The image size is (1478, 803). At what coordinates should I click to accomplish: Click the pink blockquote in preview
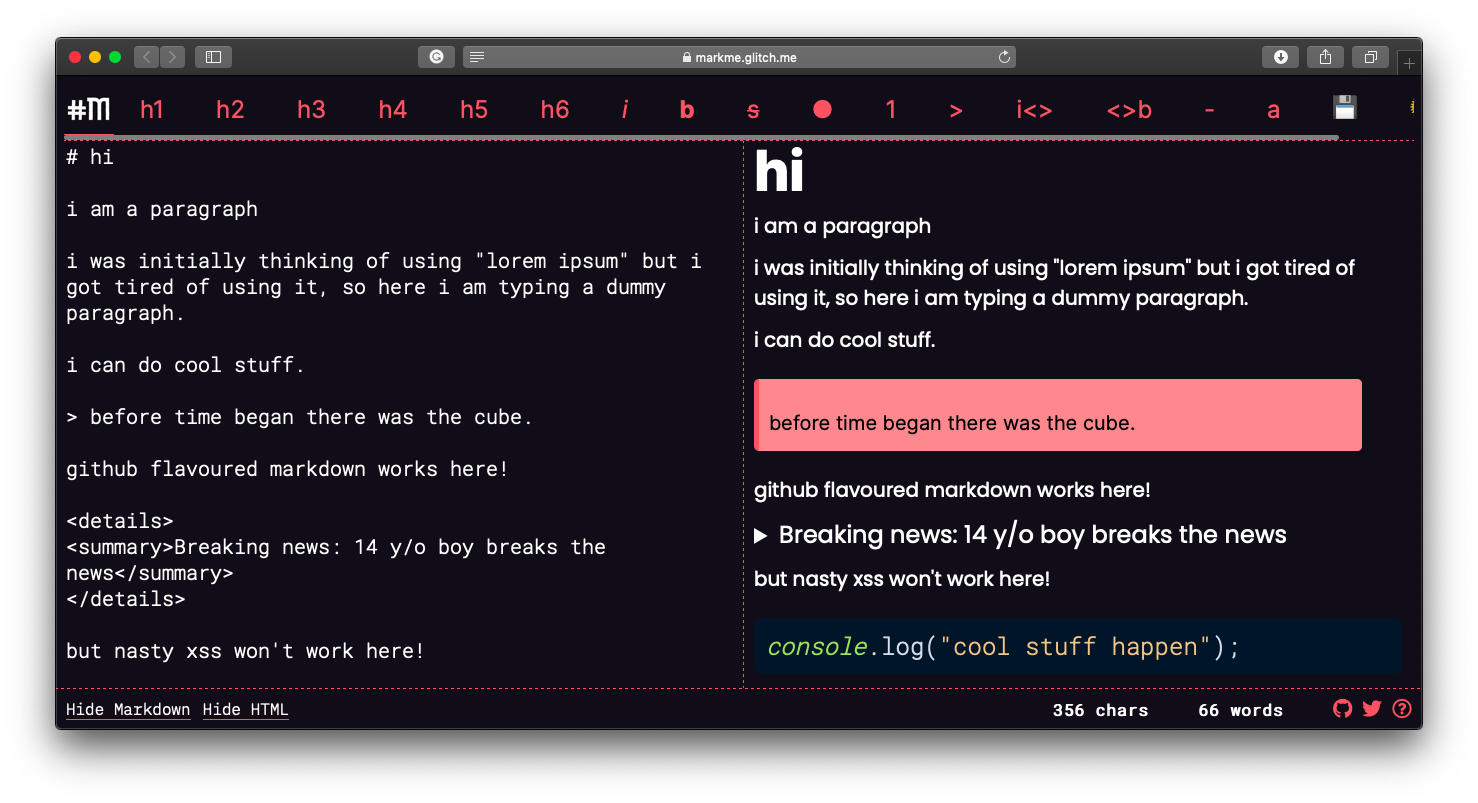click(x=1058, y=415)
